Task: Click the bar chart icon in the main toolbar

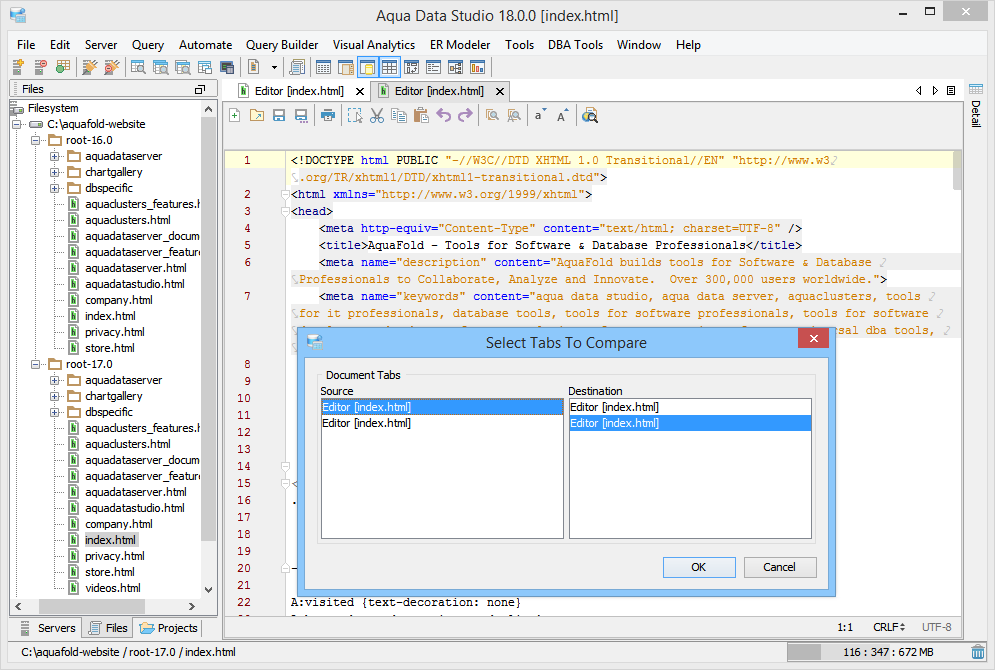Action: pyautogui.click(x=477, y=67)
